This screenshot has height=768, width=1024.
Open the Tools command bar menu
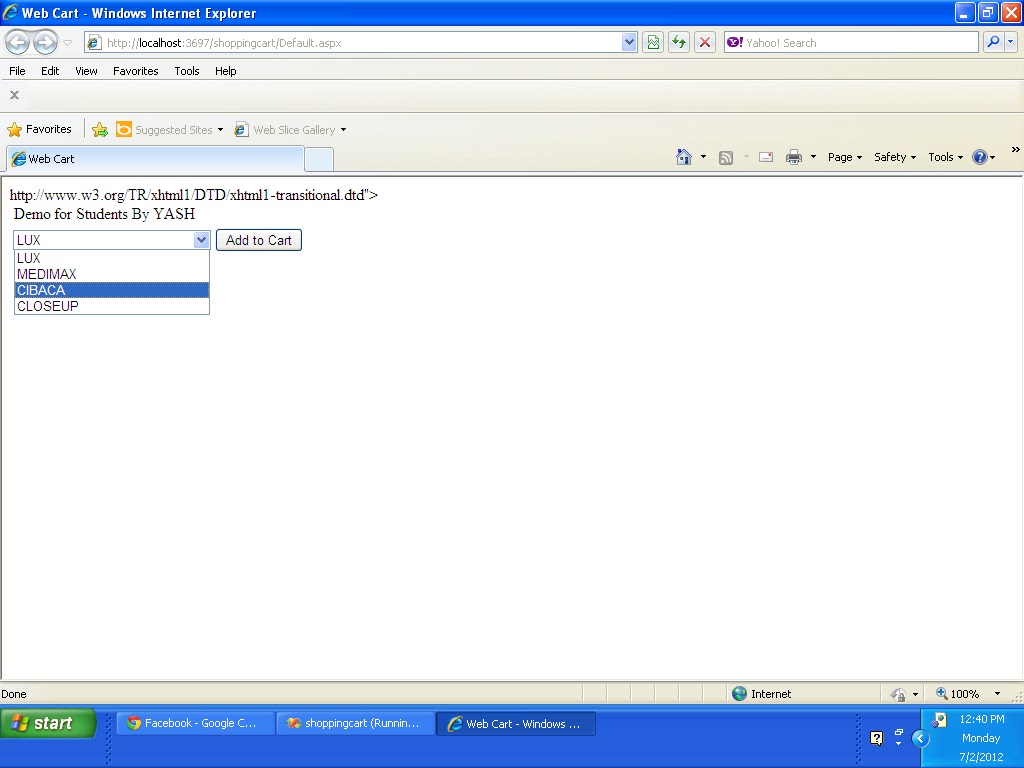pyautogui.click(x=945, y=157)
